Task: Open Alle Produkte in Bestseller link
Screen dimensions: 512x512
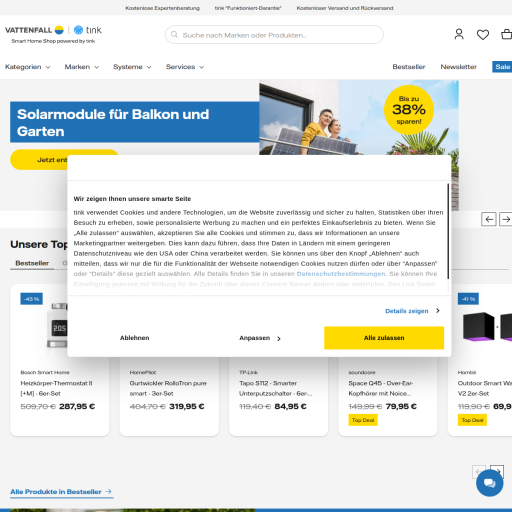Action: (x=62, y=492)
